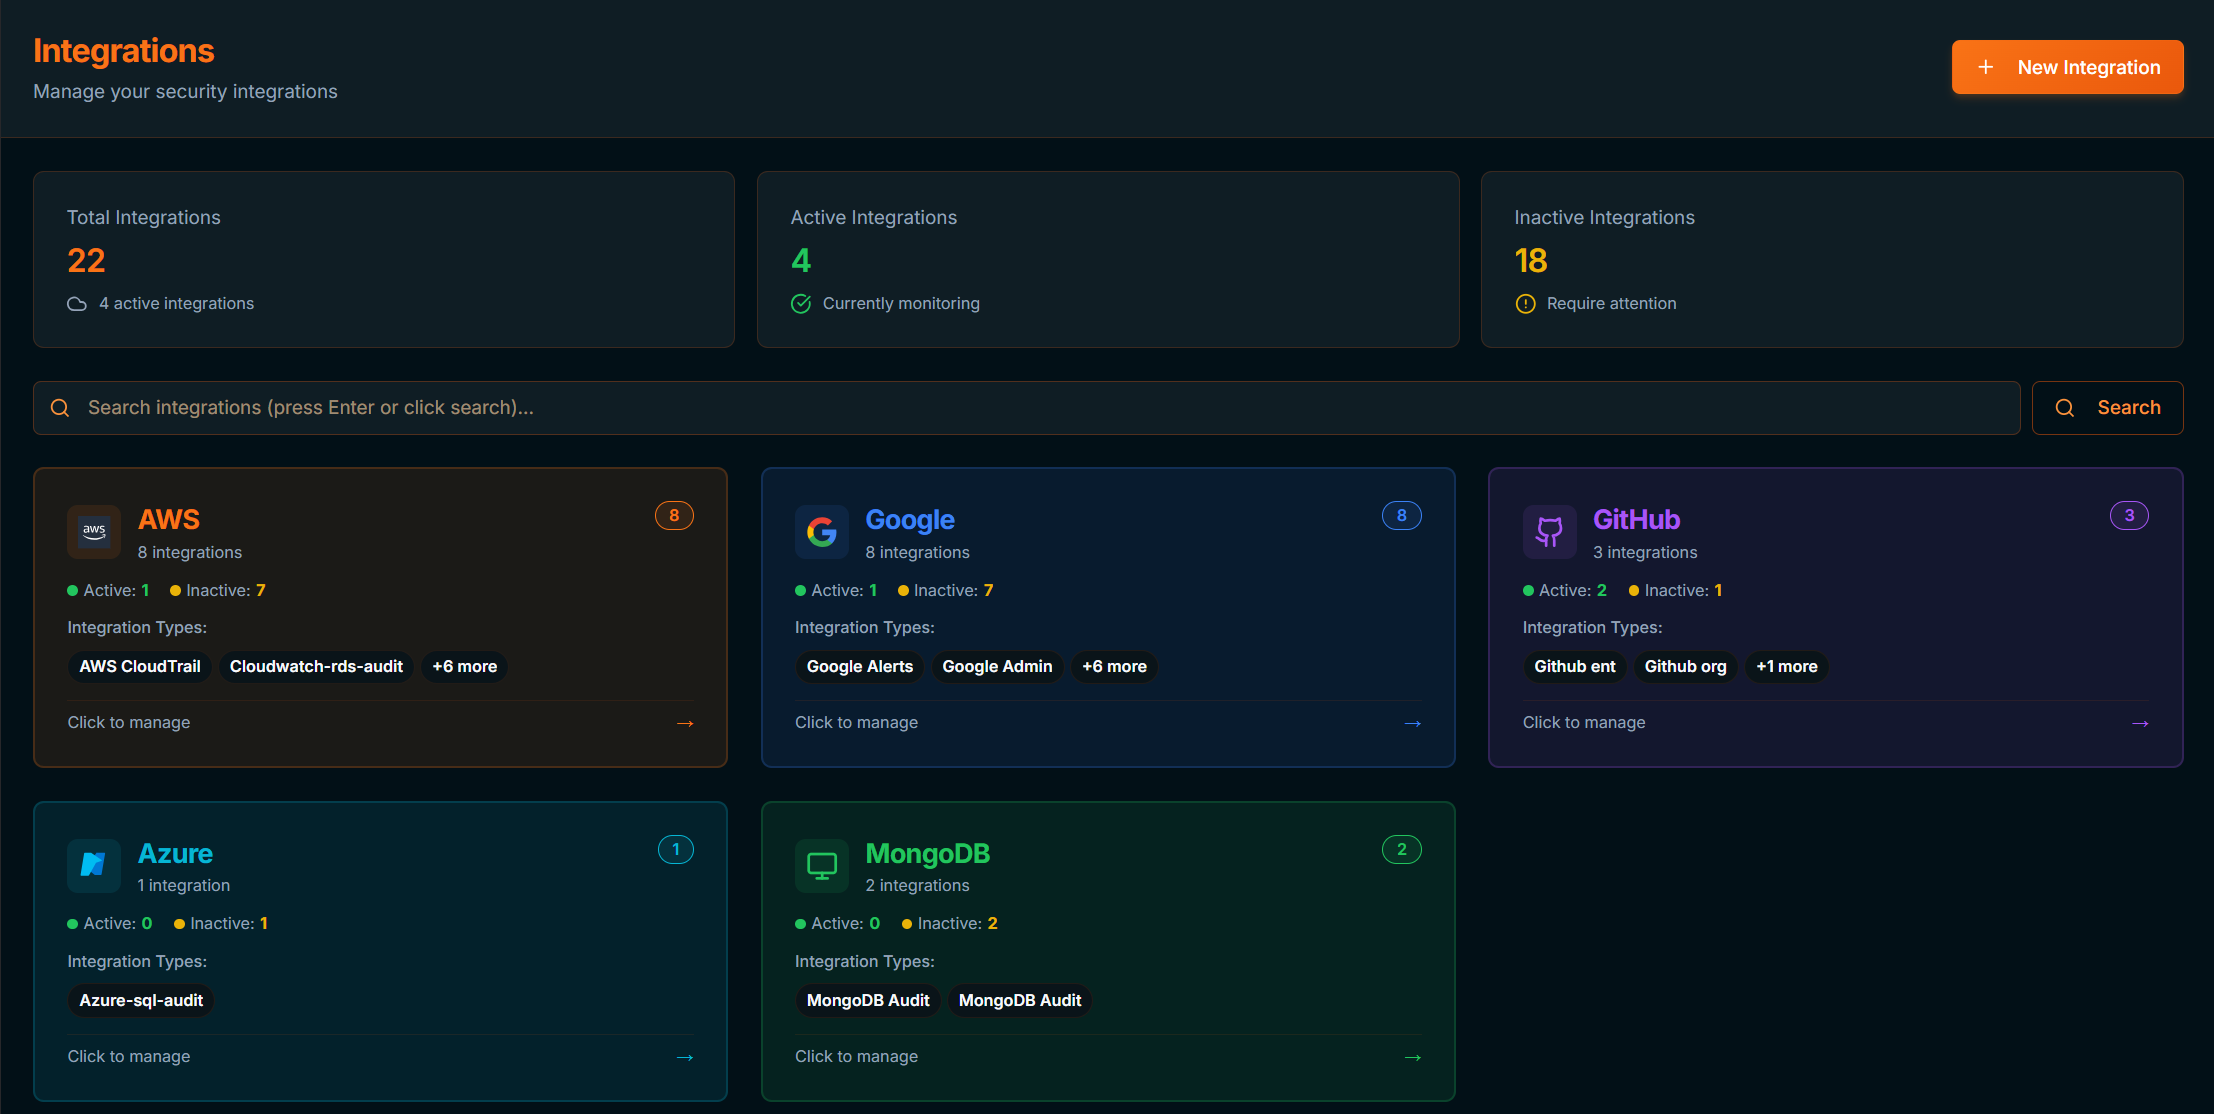The image size is (2214, 1114).
Task: Open the MongoDB monitor icon
Action: [822, 865]
